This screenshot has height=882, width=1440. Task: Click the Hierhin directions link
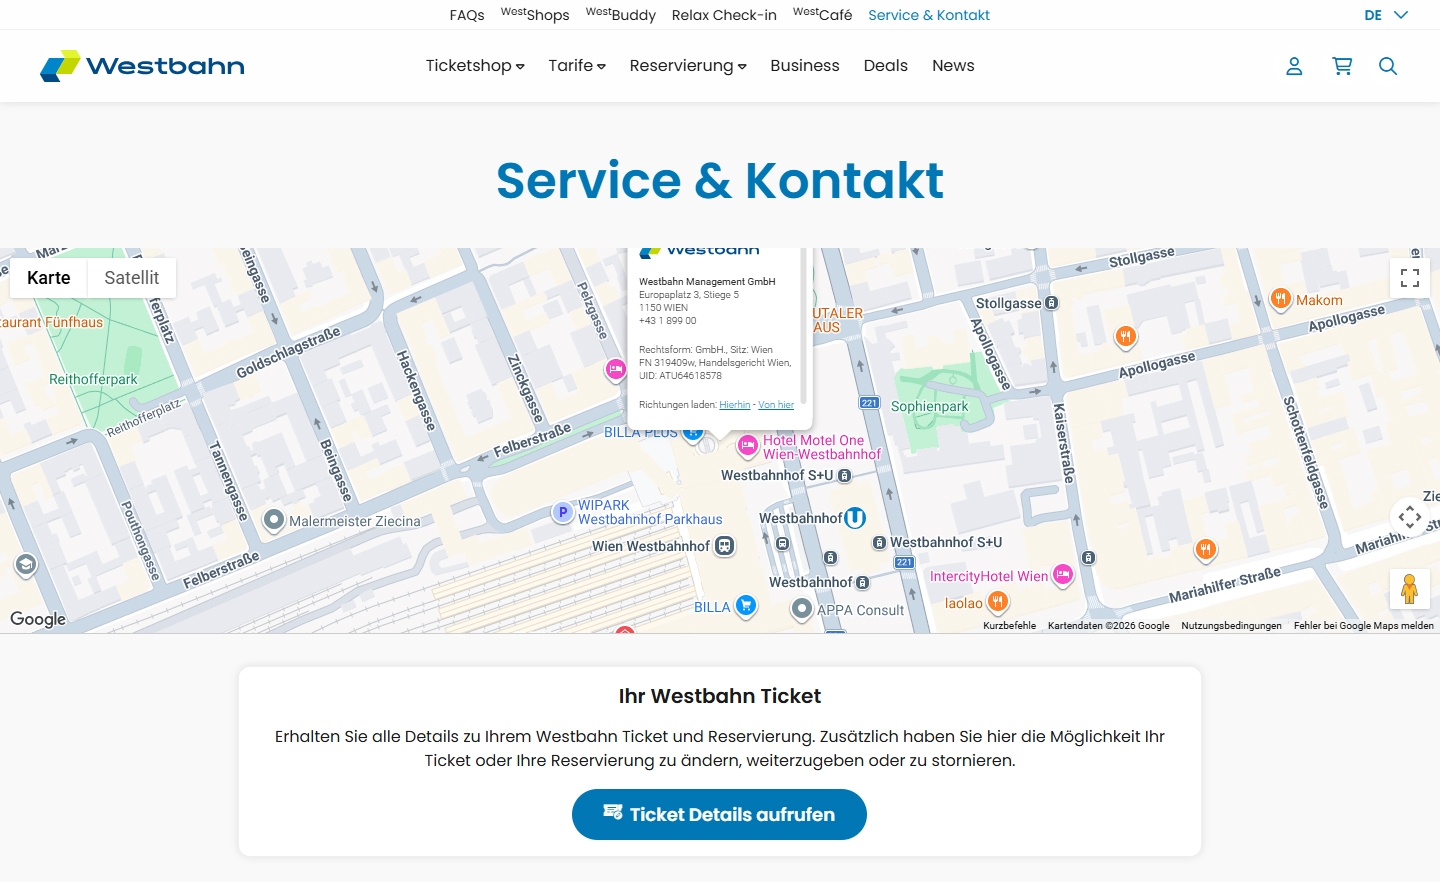pyautogui.click(x=735, y=405)
